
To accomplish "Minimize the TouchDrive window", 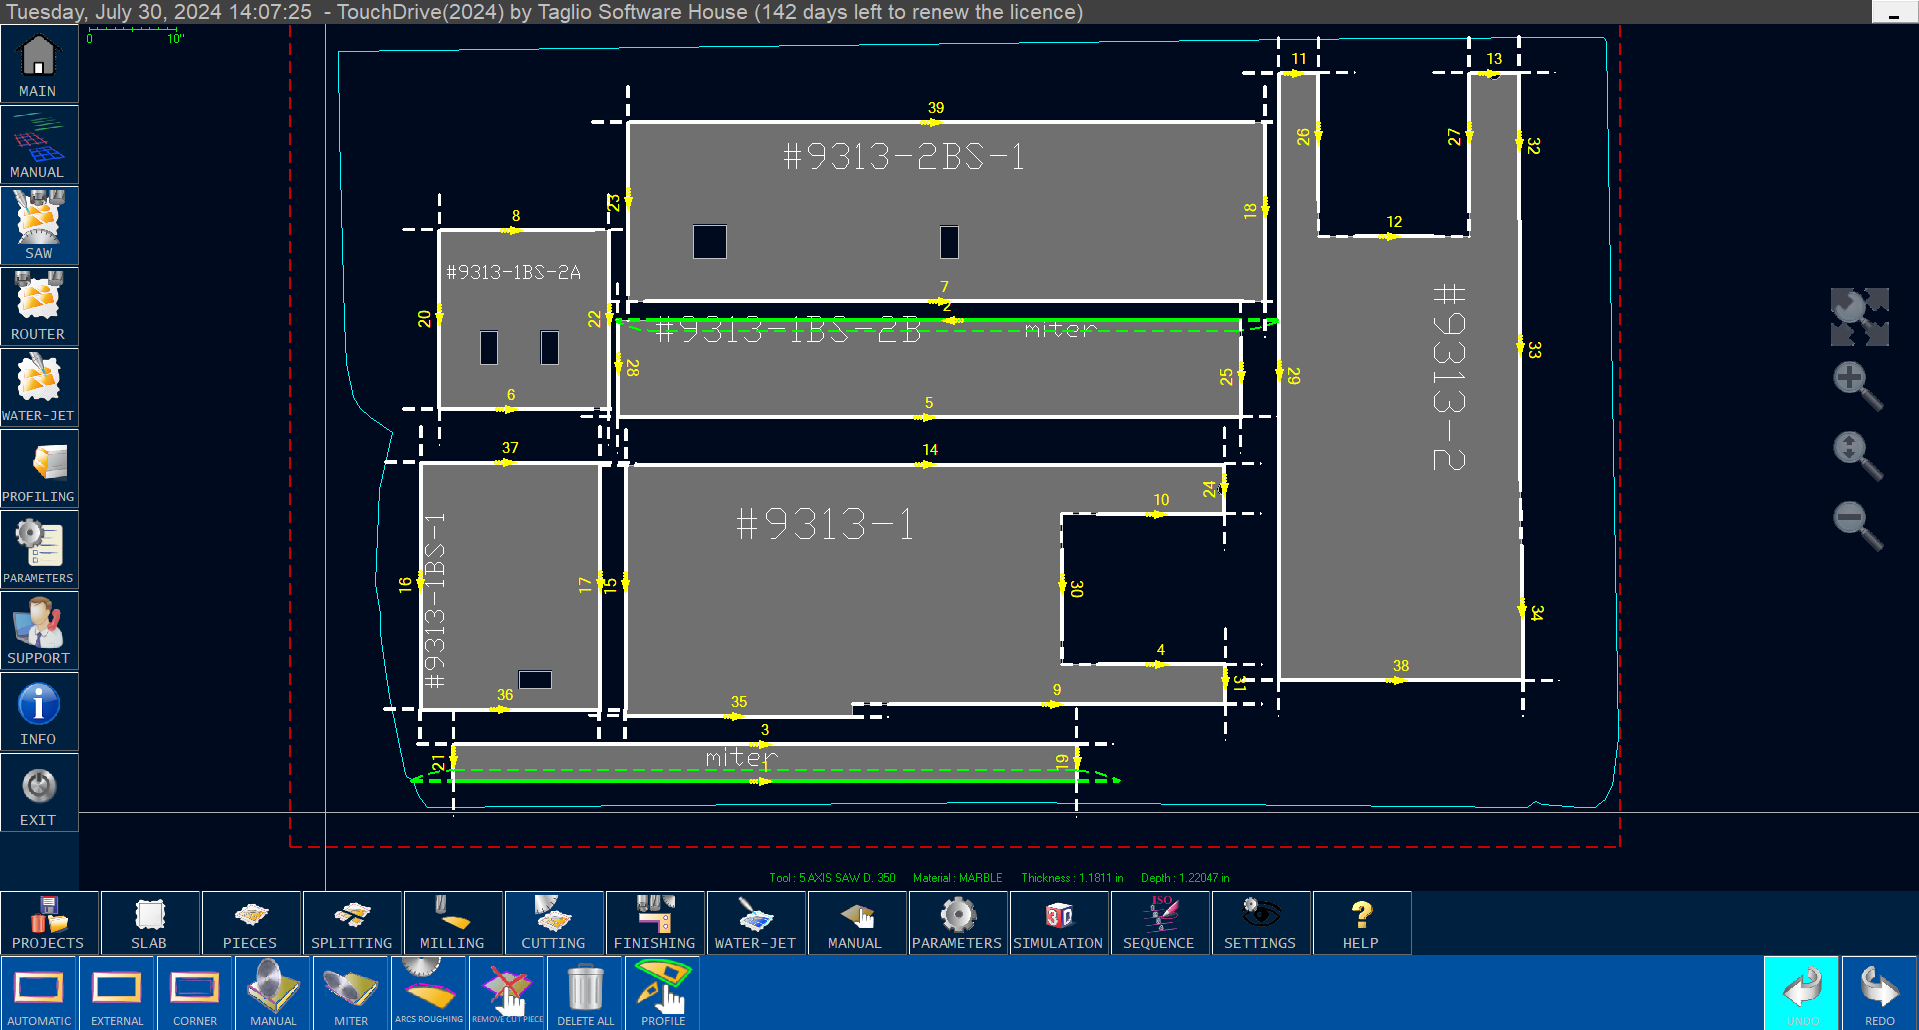I will (1894, 13).
